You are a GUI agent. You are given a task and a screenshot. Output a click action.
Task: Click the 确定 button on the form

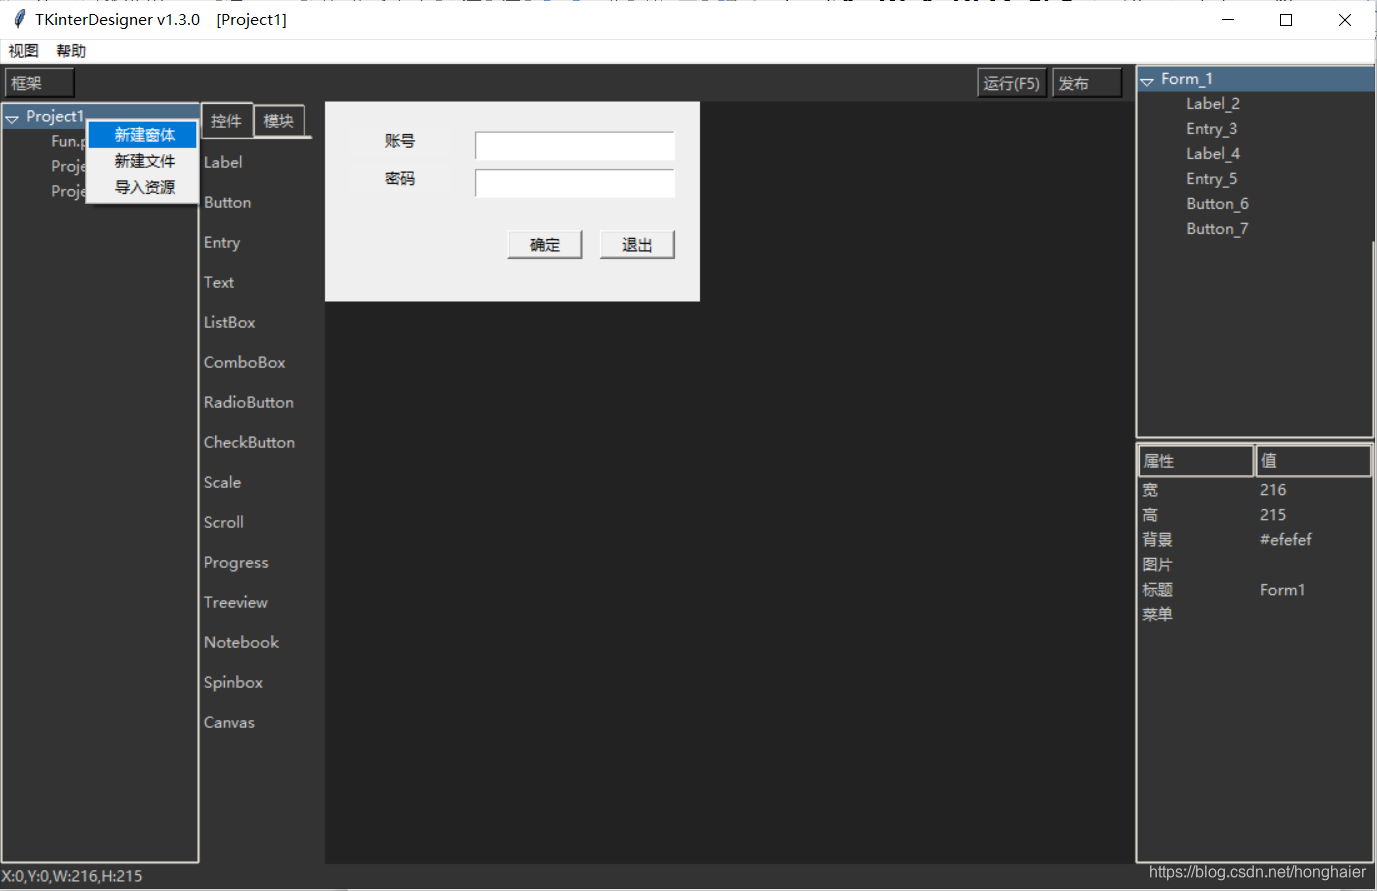point(545,245)
